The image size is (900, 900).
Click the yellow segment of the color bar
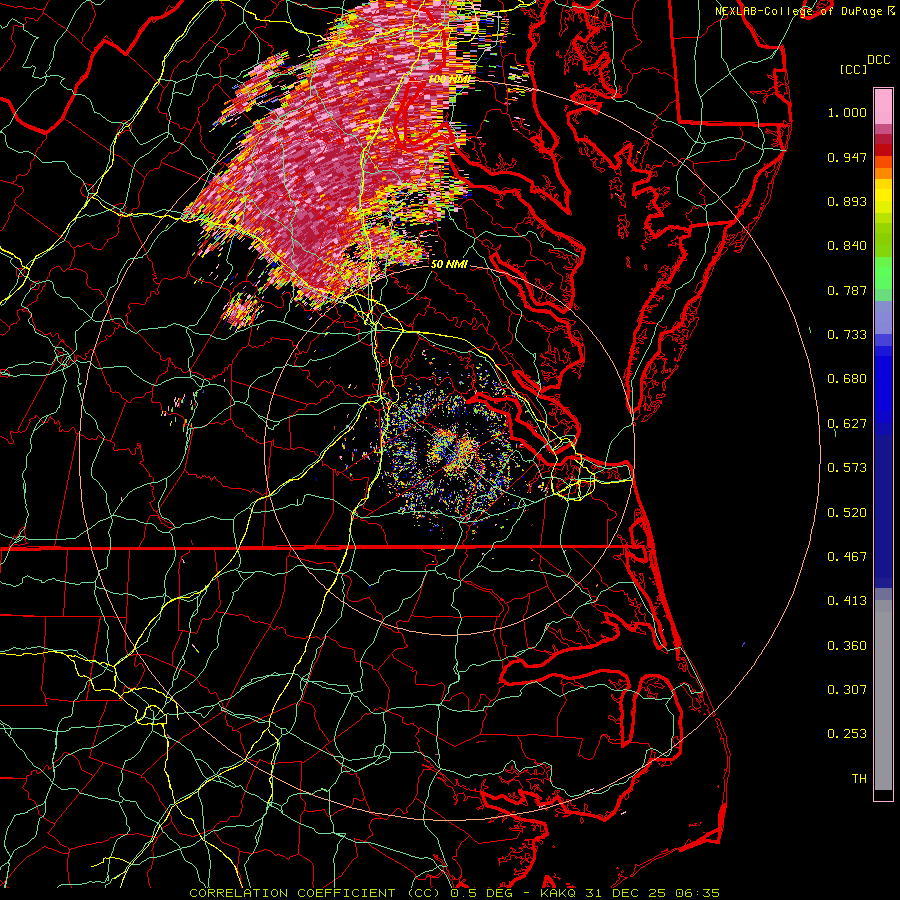(x=883, y=196)
